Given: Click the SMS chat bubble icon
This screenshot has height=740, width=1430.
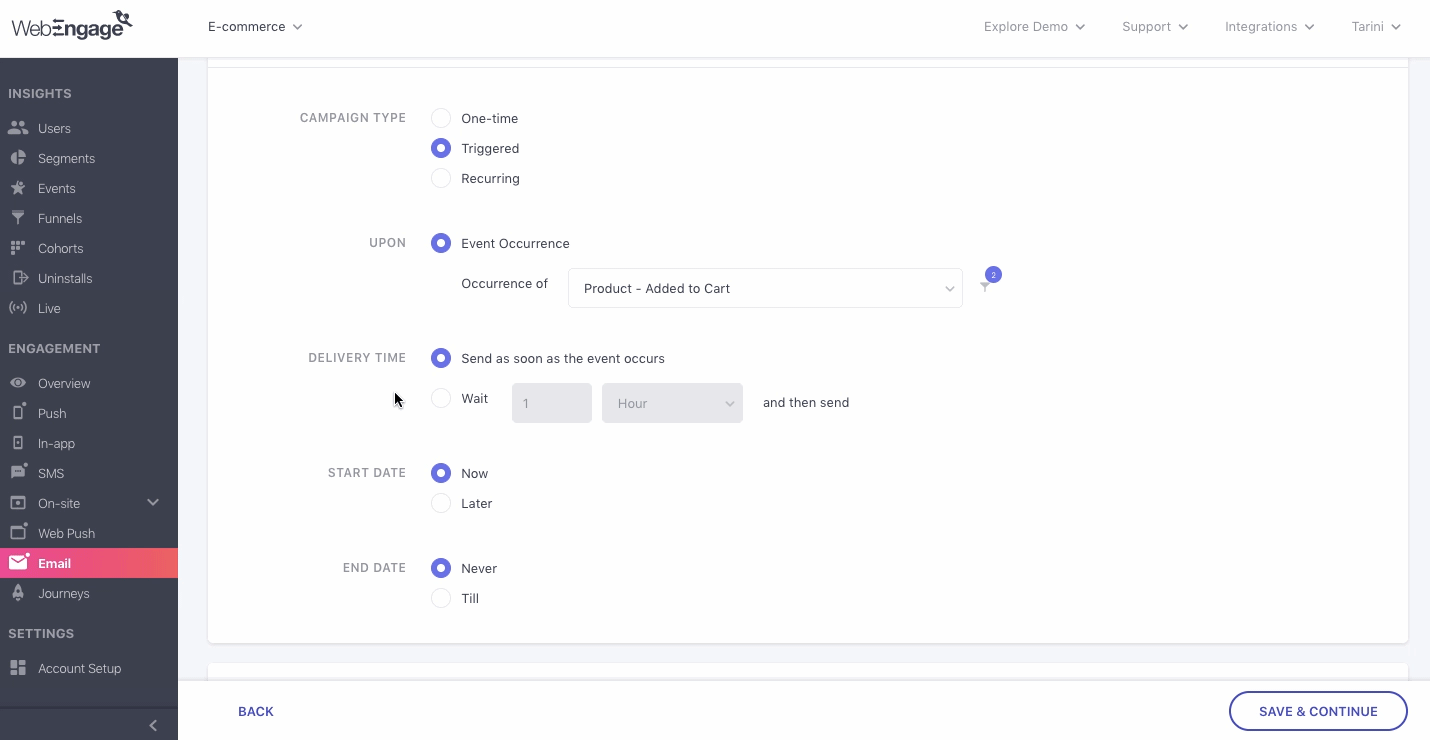Looking at the screenshot, I should coord(18,472).
